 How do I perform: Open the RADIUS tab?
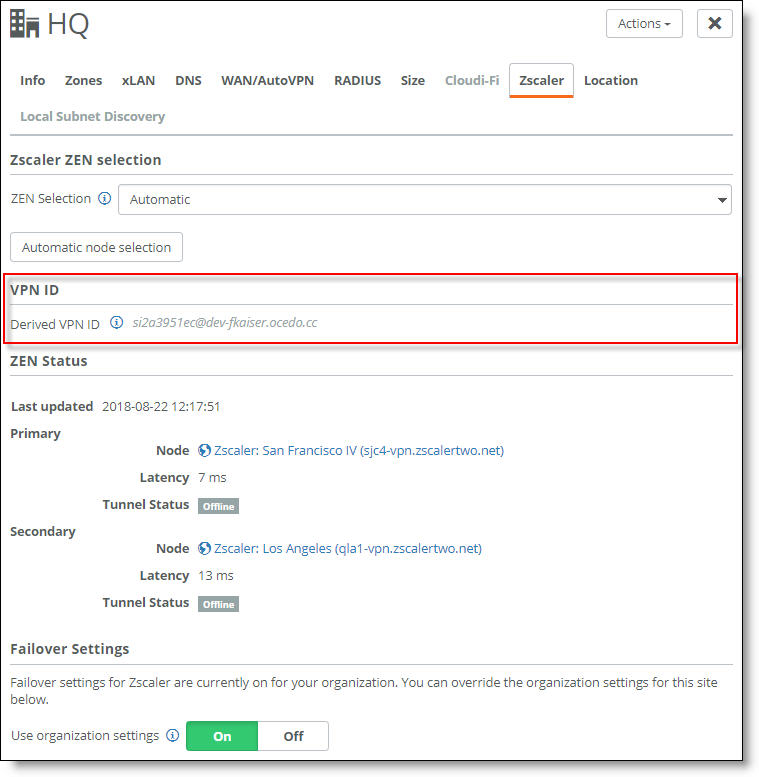(x=357, y=80)
